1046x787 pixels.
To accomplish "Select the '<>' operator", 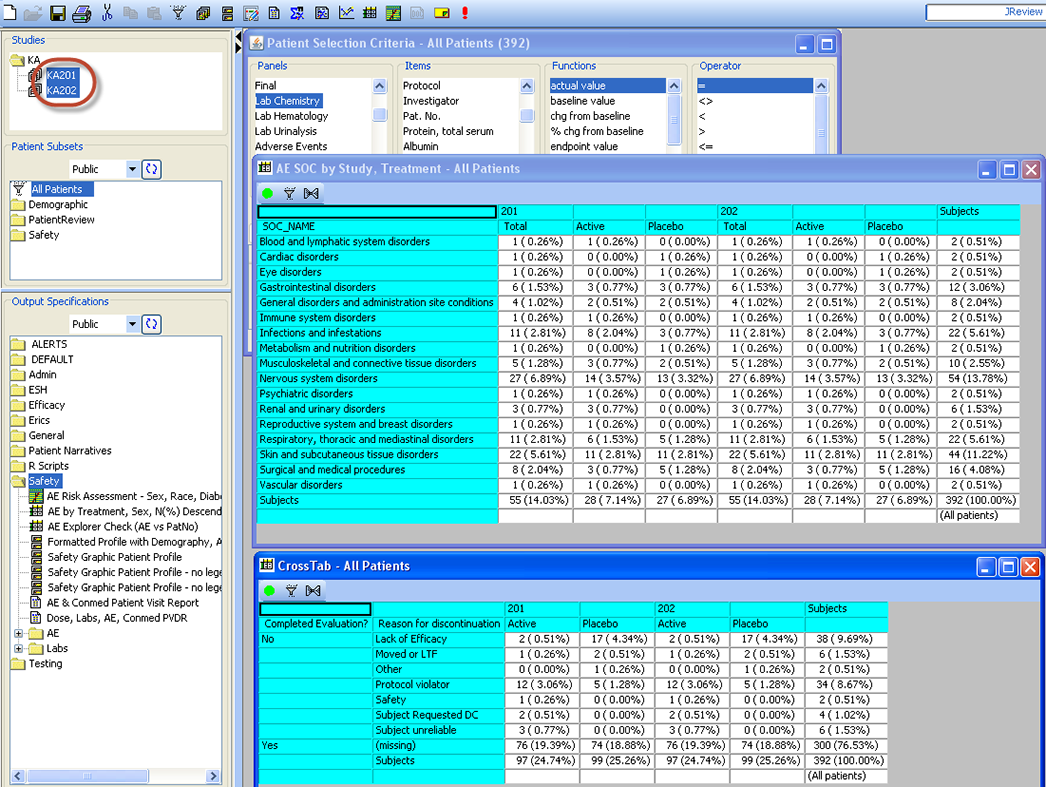I will (705, 101).
